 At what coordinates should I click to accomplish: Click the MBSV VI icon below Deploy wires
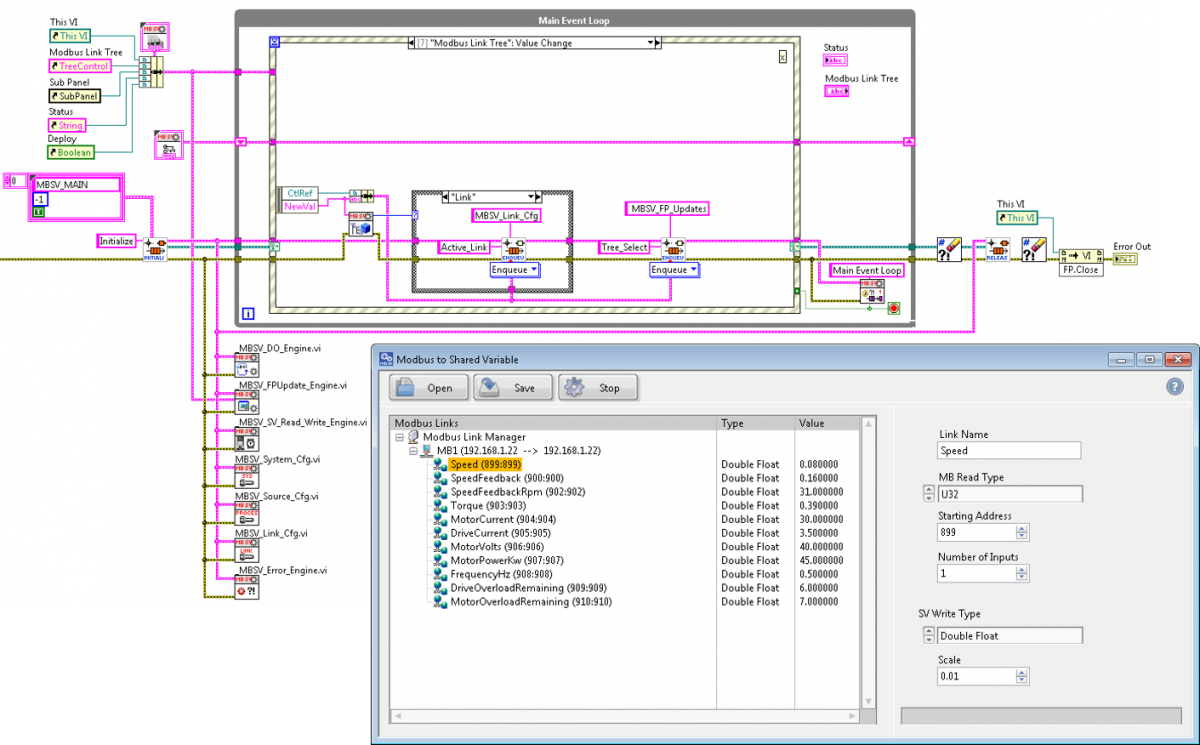(x=169, y=143)
